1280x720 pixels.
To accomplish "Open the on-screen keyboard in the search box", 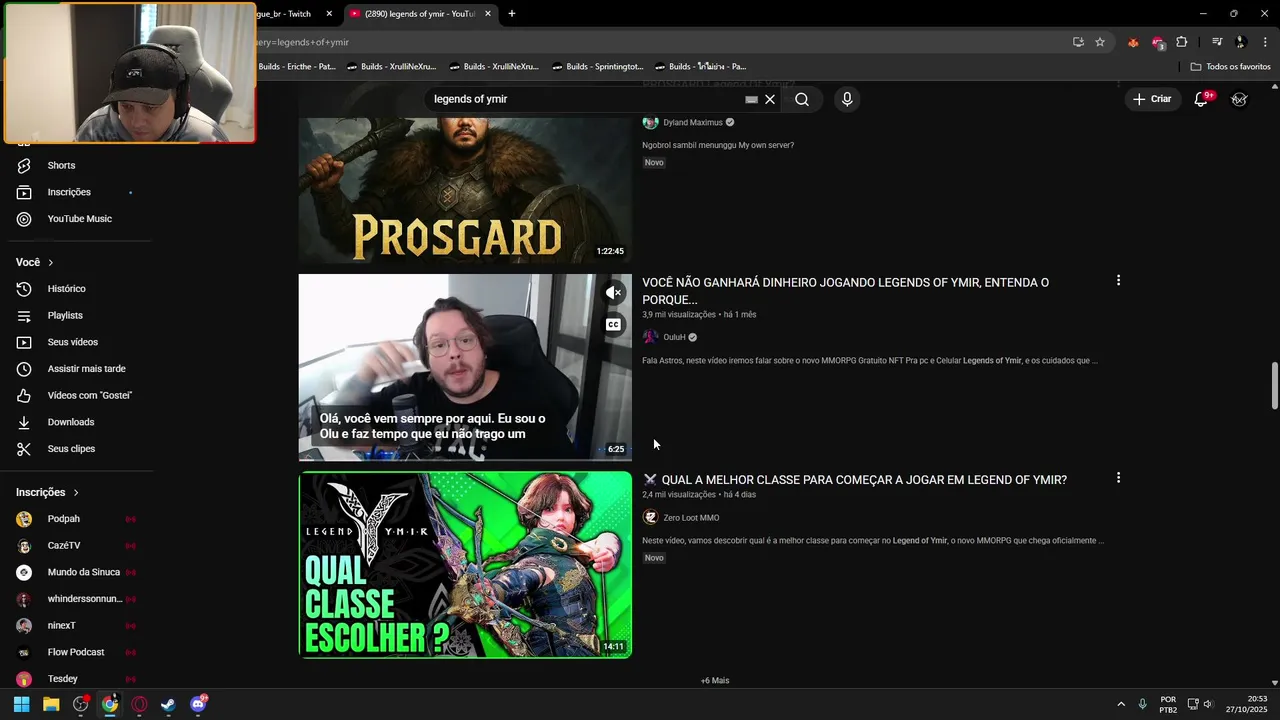I will 751,99.
